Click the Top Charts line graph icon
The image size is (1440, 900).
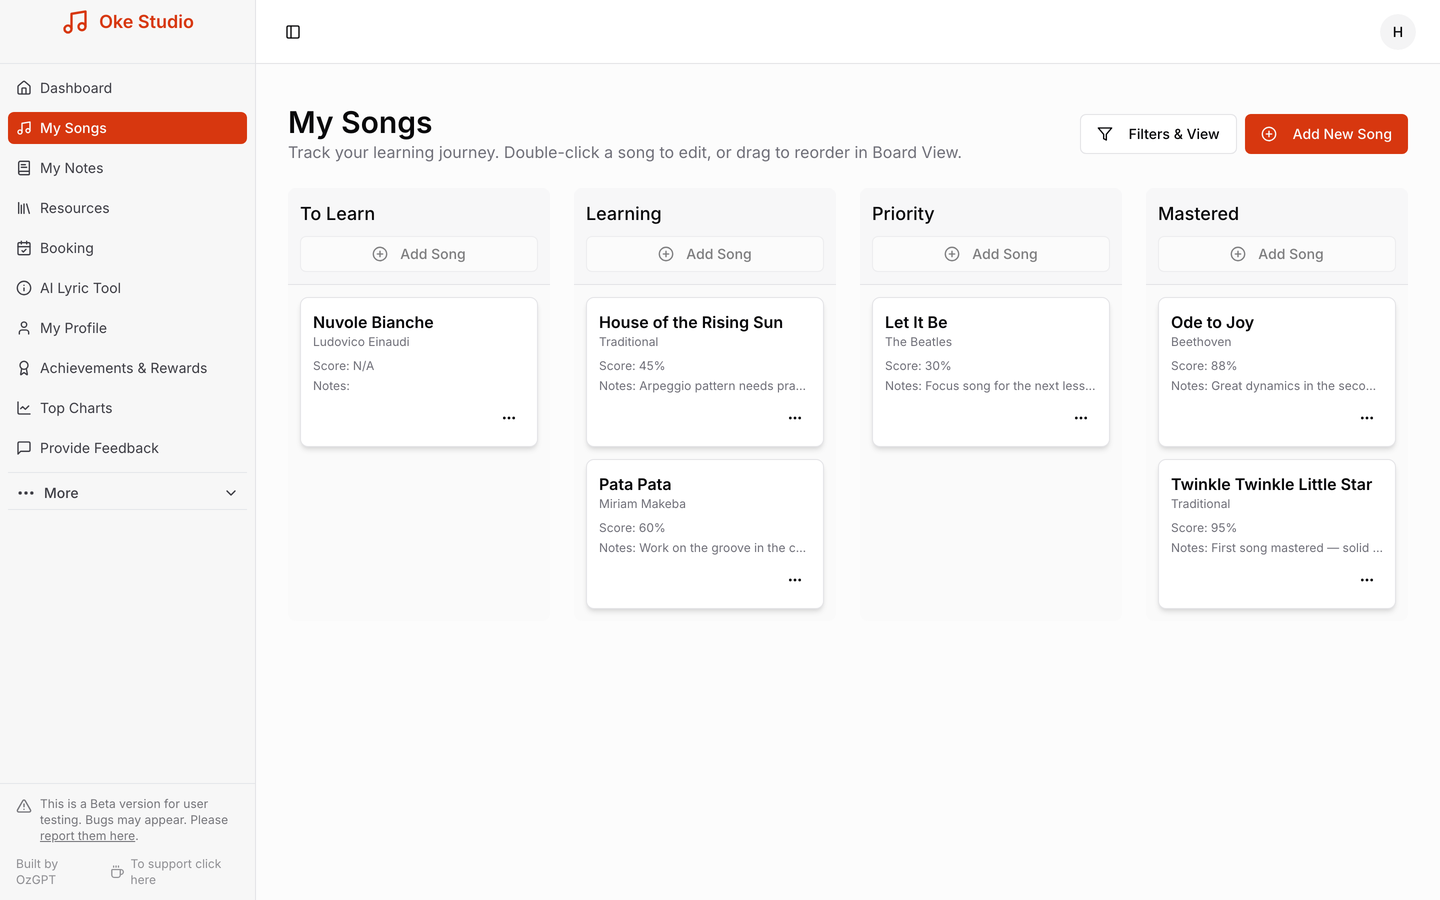point(24,408)
